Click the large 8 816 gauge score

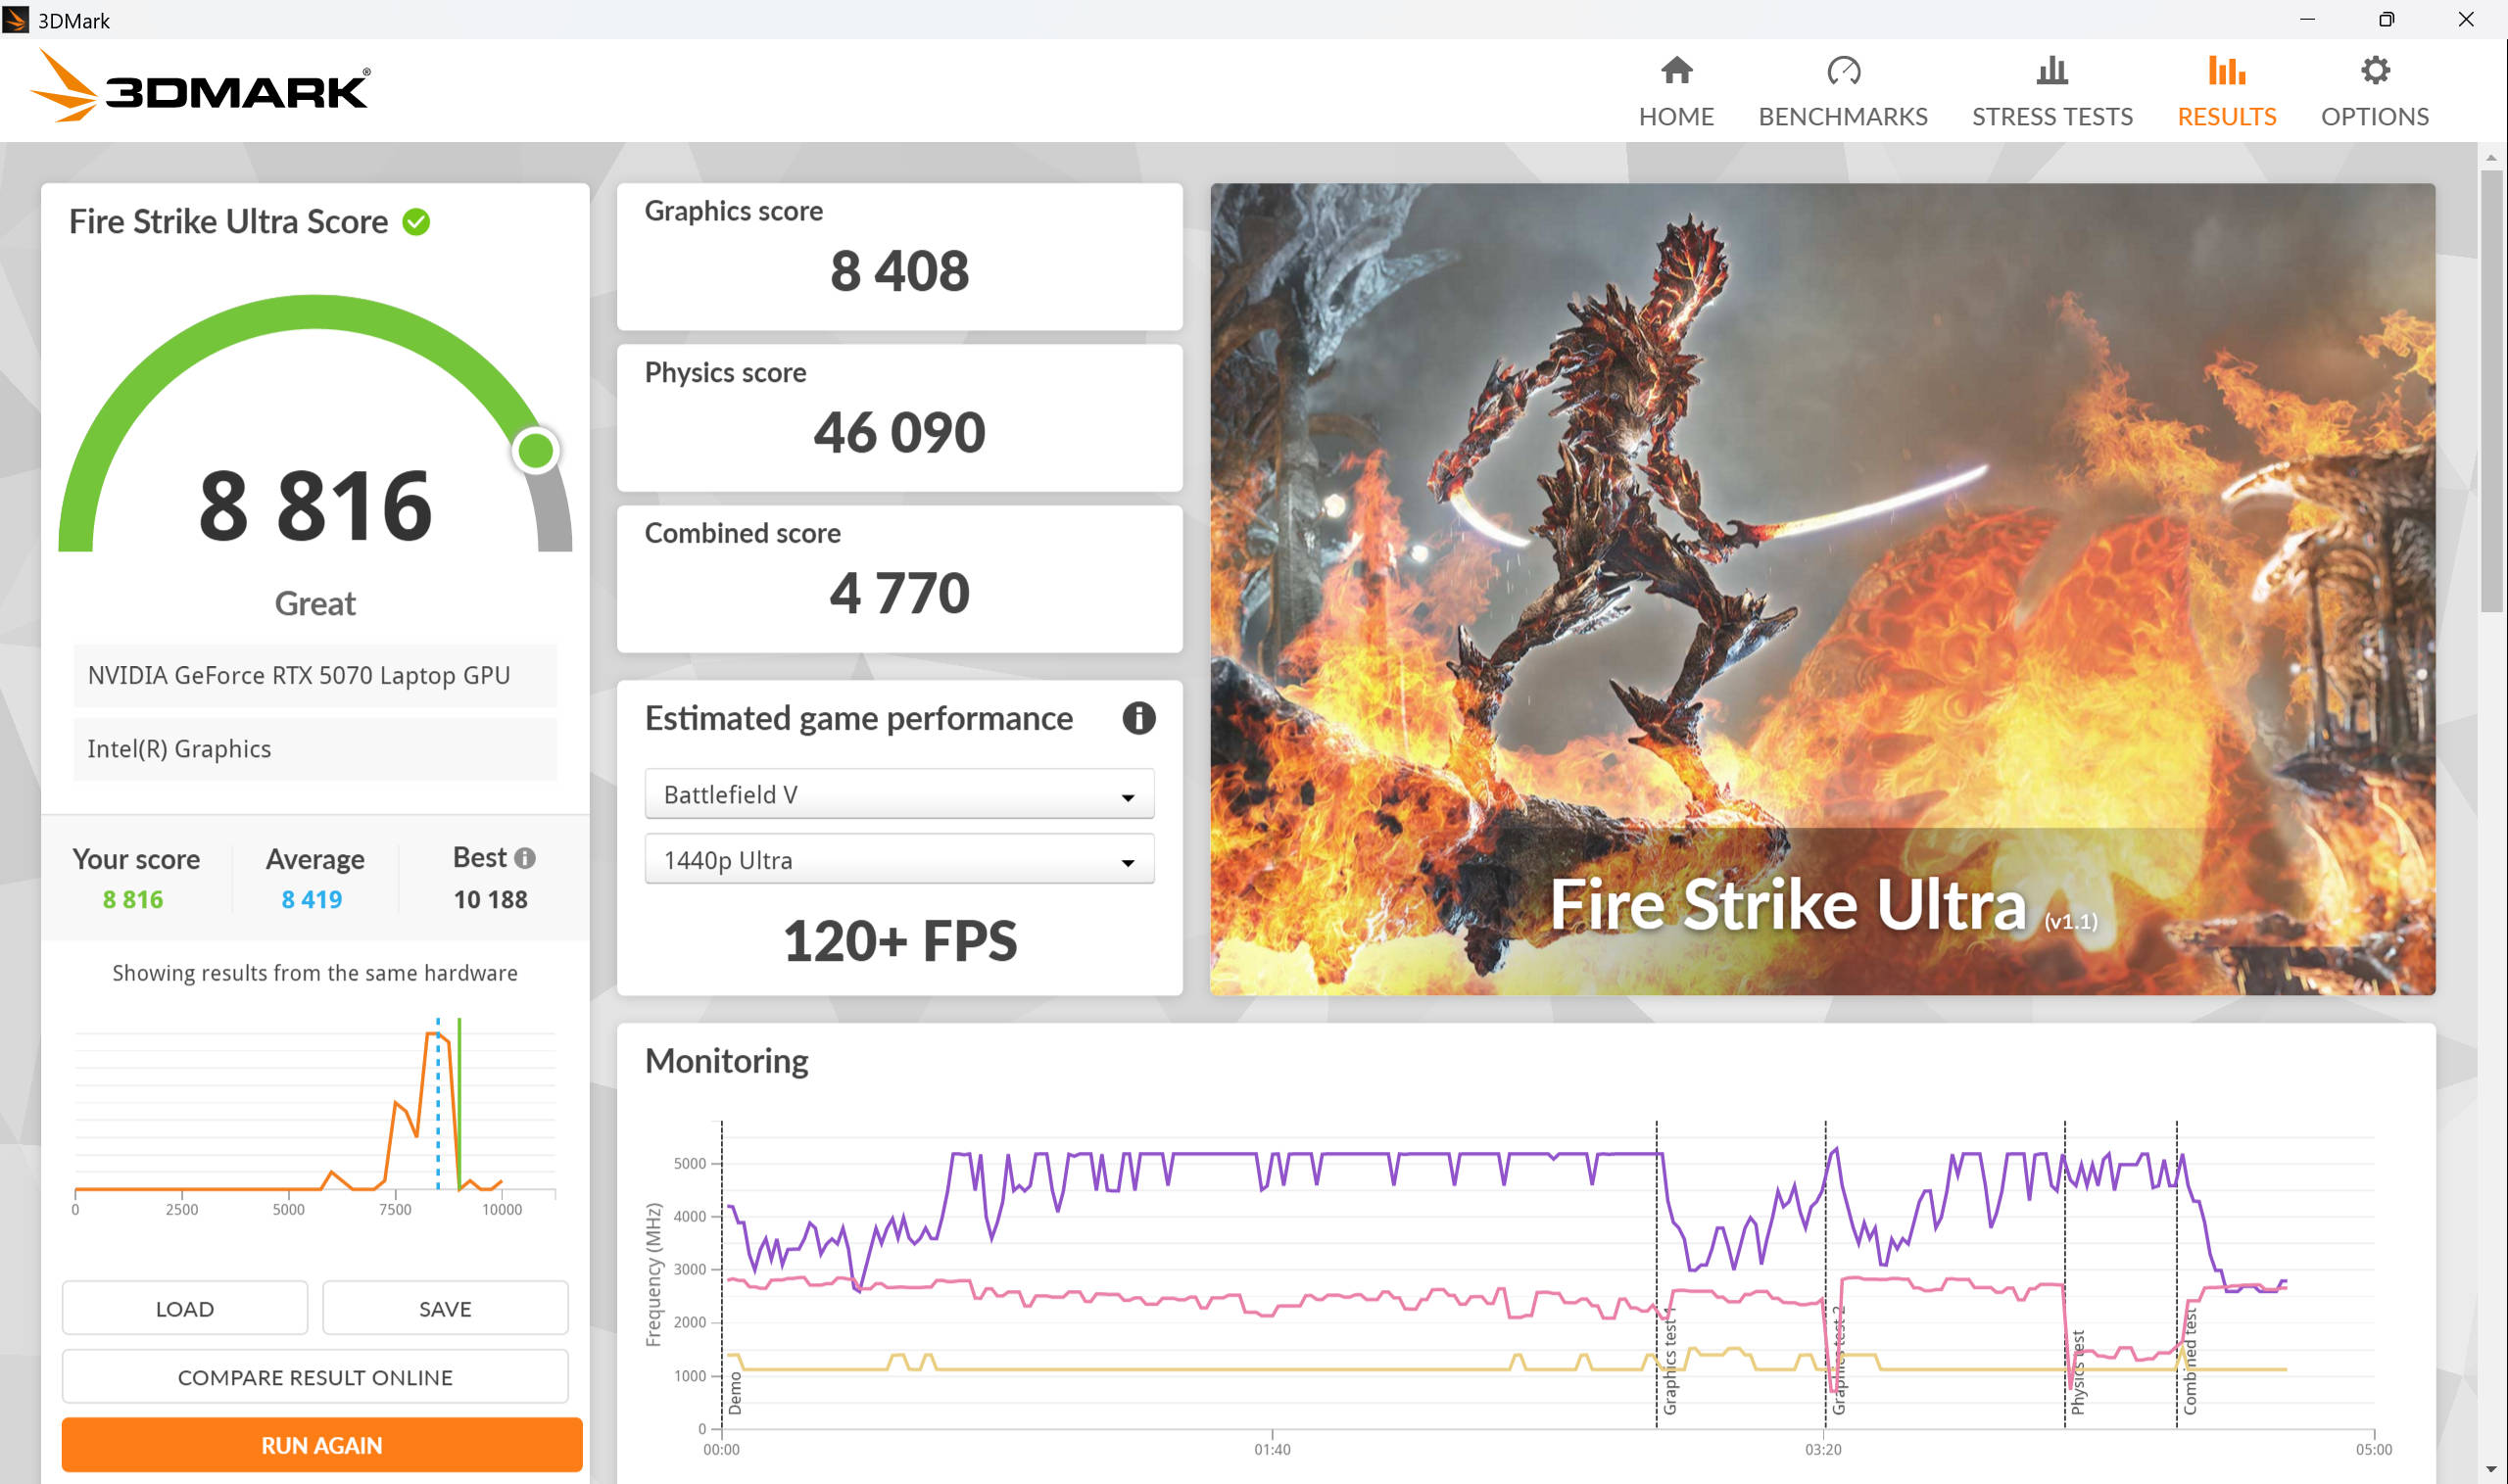tap(315, 507)
